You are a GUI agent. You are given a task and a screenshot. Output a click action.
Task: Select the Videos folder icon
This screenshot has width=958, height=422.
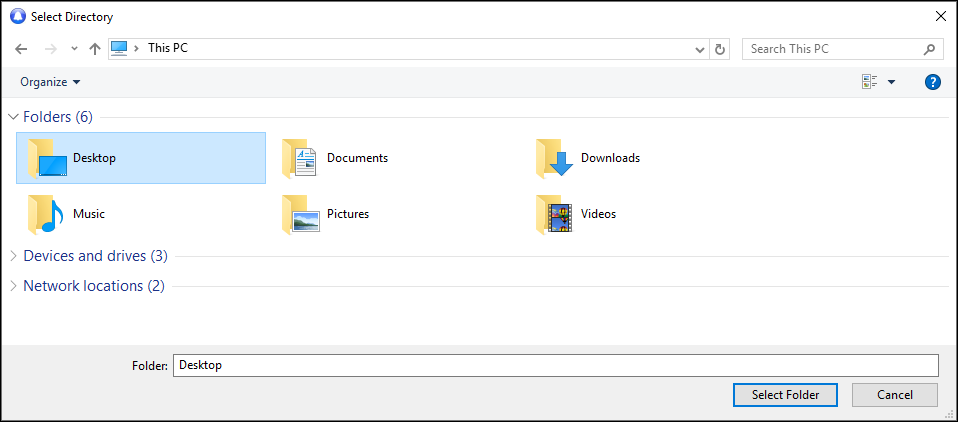click(x=555, y=214)
